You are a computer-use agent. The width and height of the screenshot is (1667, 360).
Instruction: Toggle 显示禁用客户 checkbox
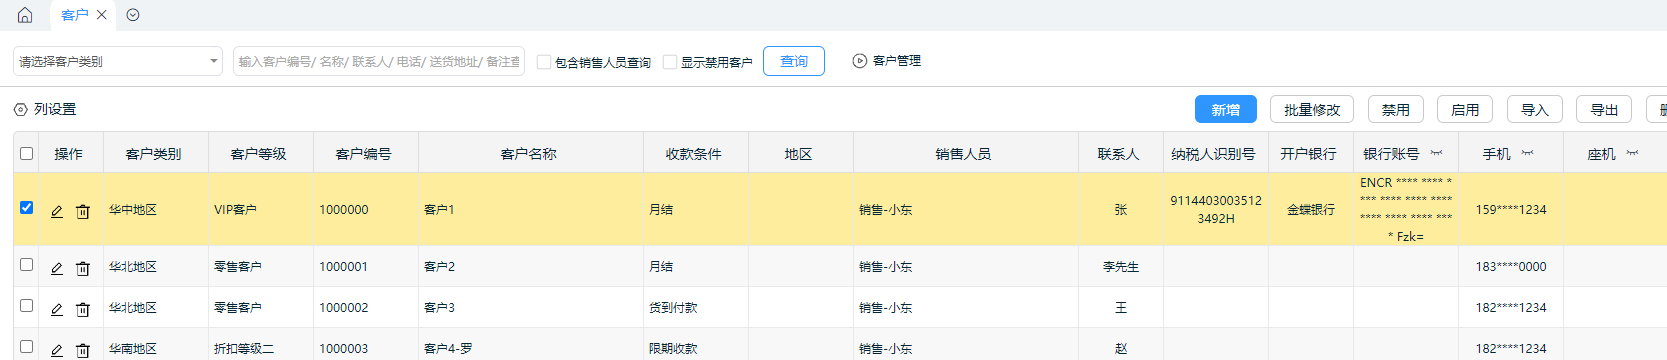click(670, 62)
